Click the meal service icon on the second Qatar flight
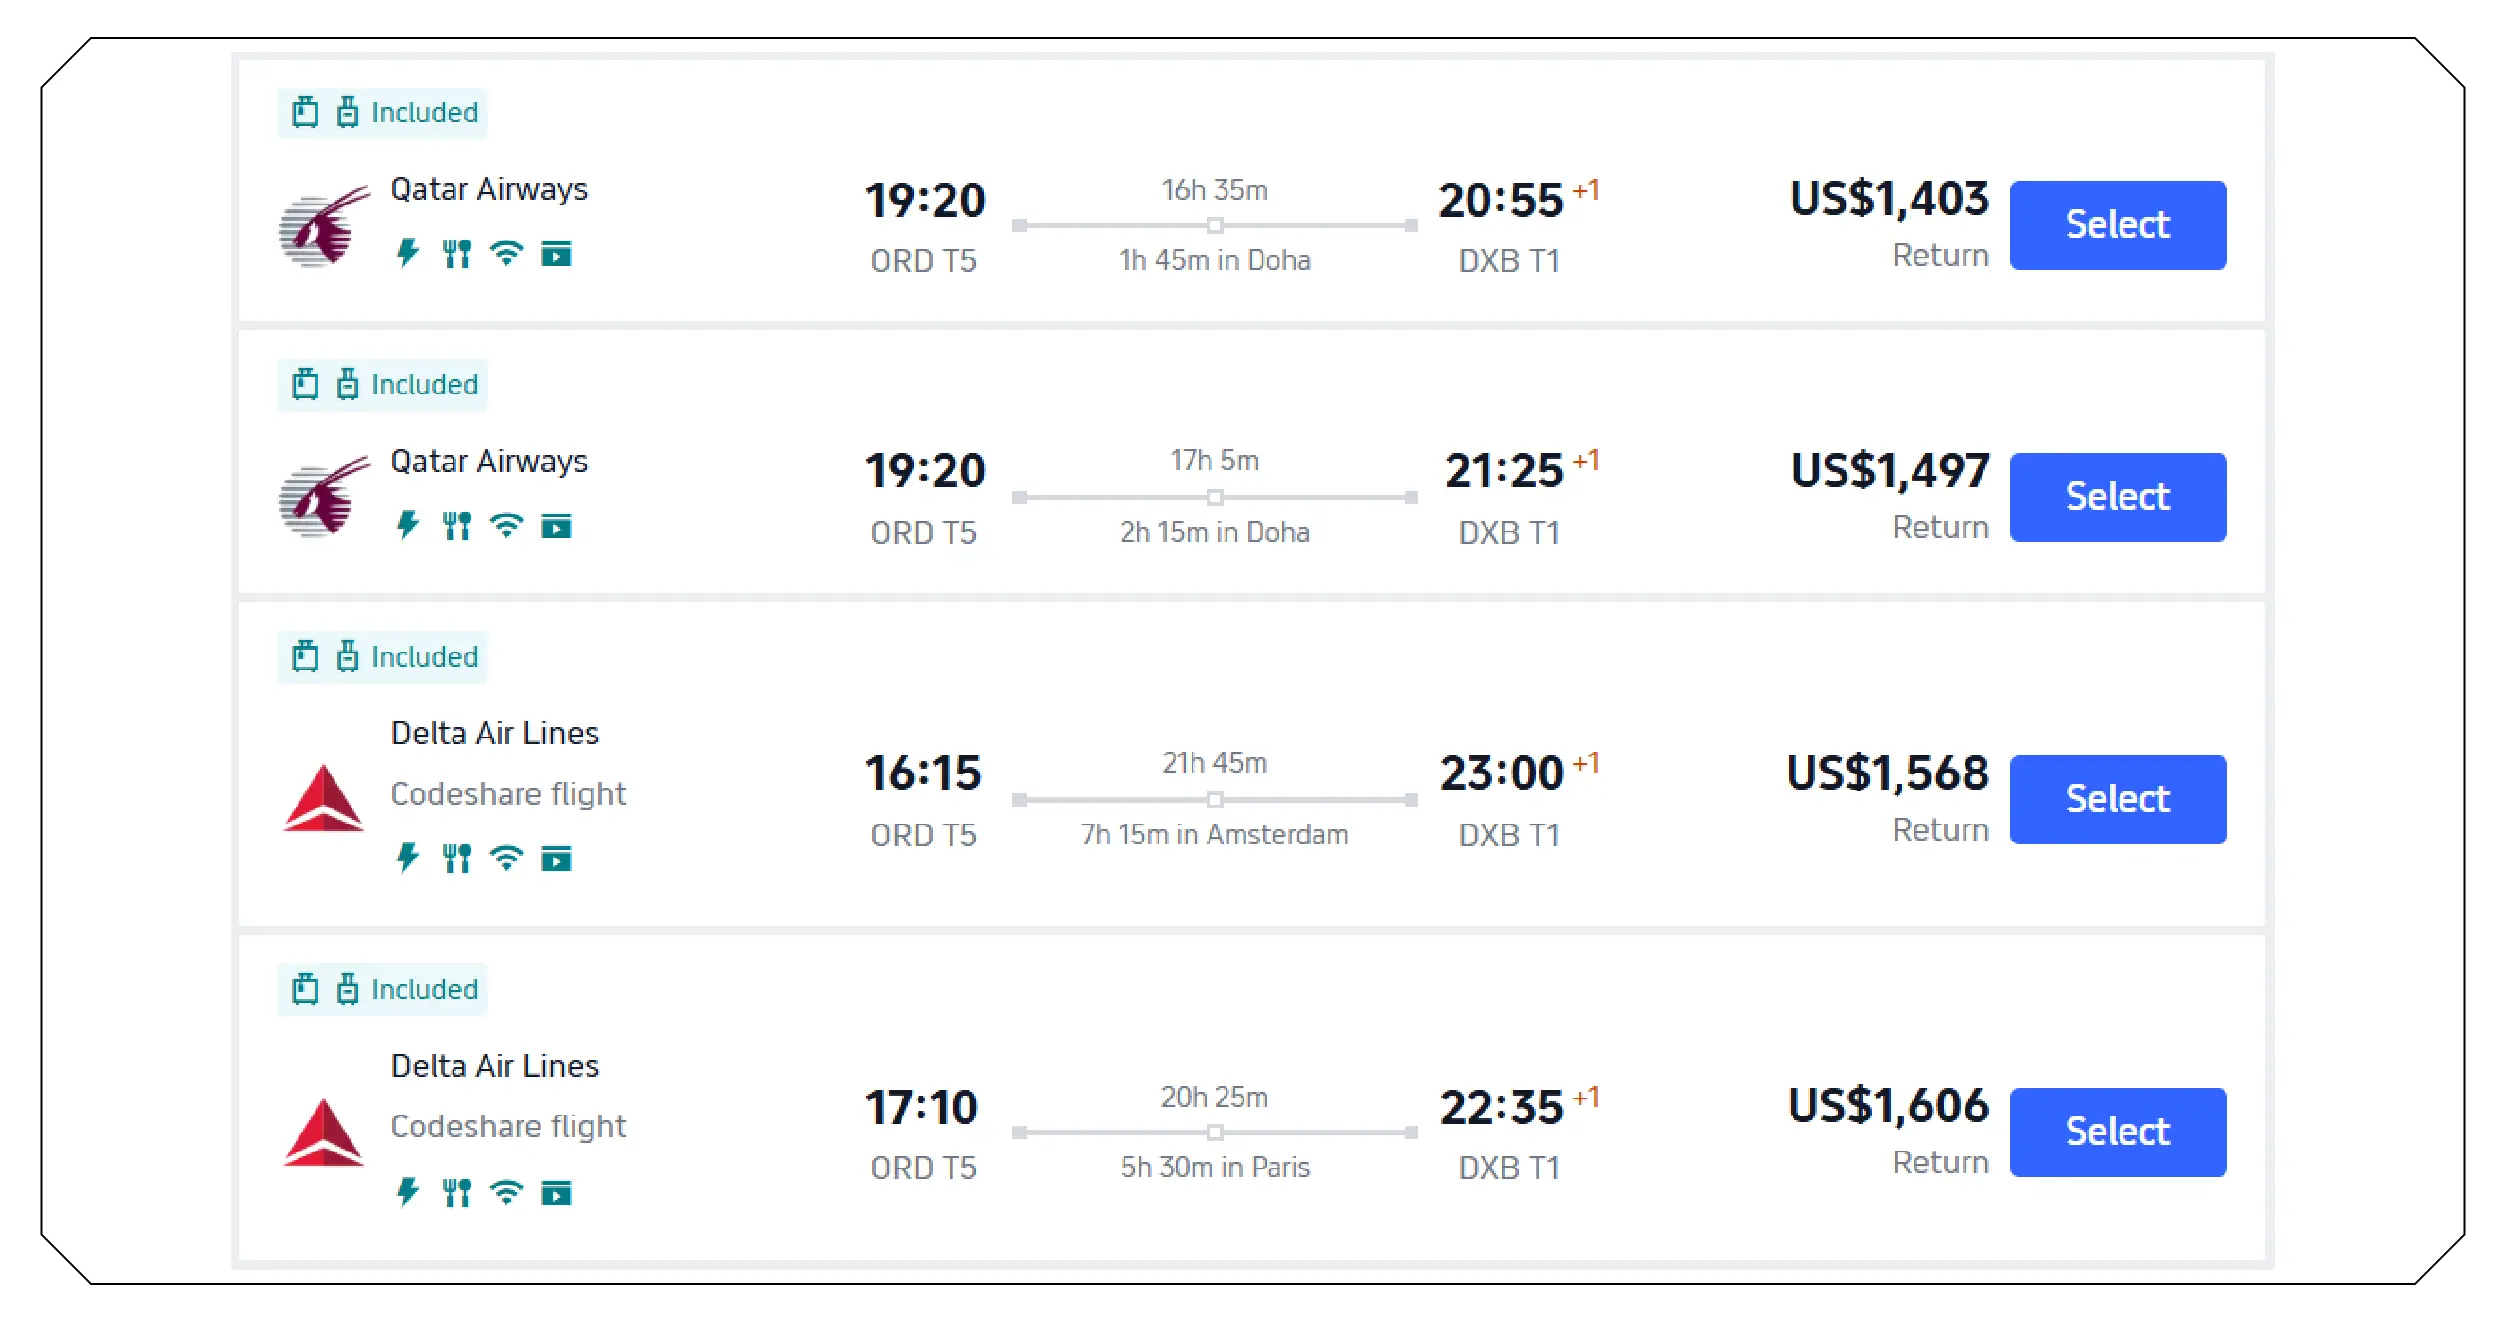Screen dimensions: 2507x1322 tap(457, 524)
